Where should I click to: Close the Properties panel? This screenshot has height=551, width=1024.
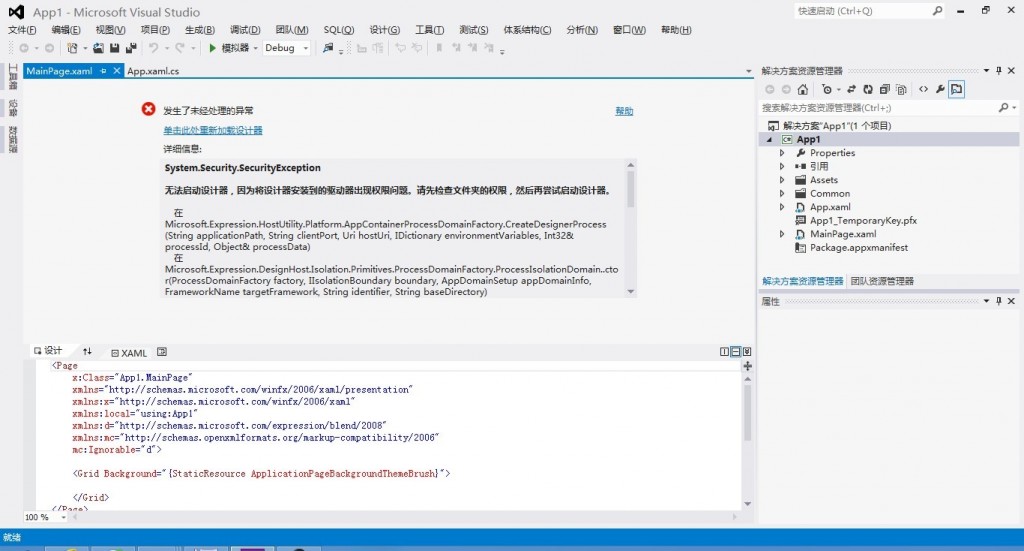coord(1012,301)
